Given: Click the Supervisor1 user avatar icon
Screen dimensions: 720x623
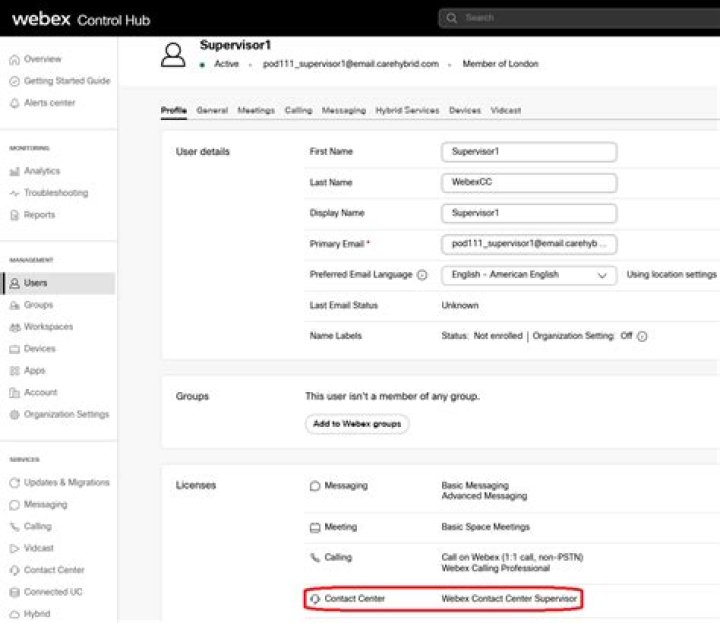Looking at the screenshot, I should [x=173, y=55].
